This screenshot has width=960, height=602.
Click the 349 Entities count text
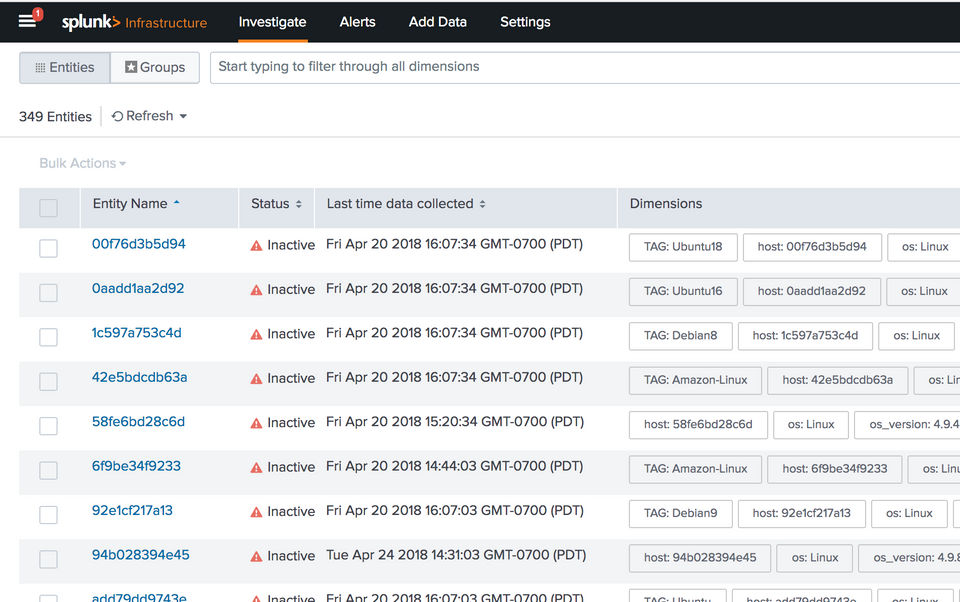point(55,116)
